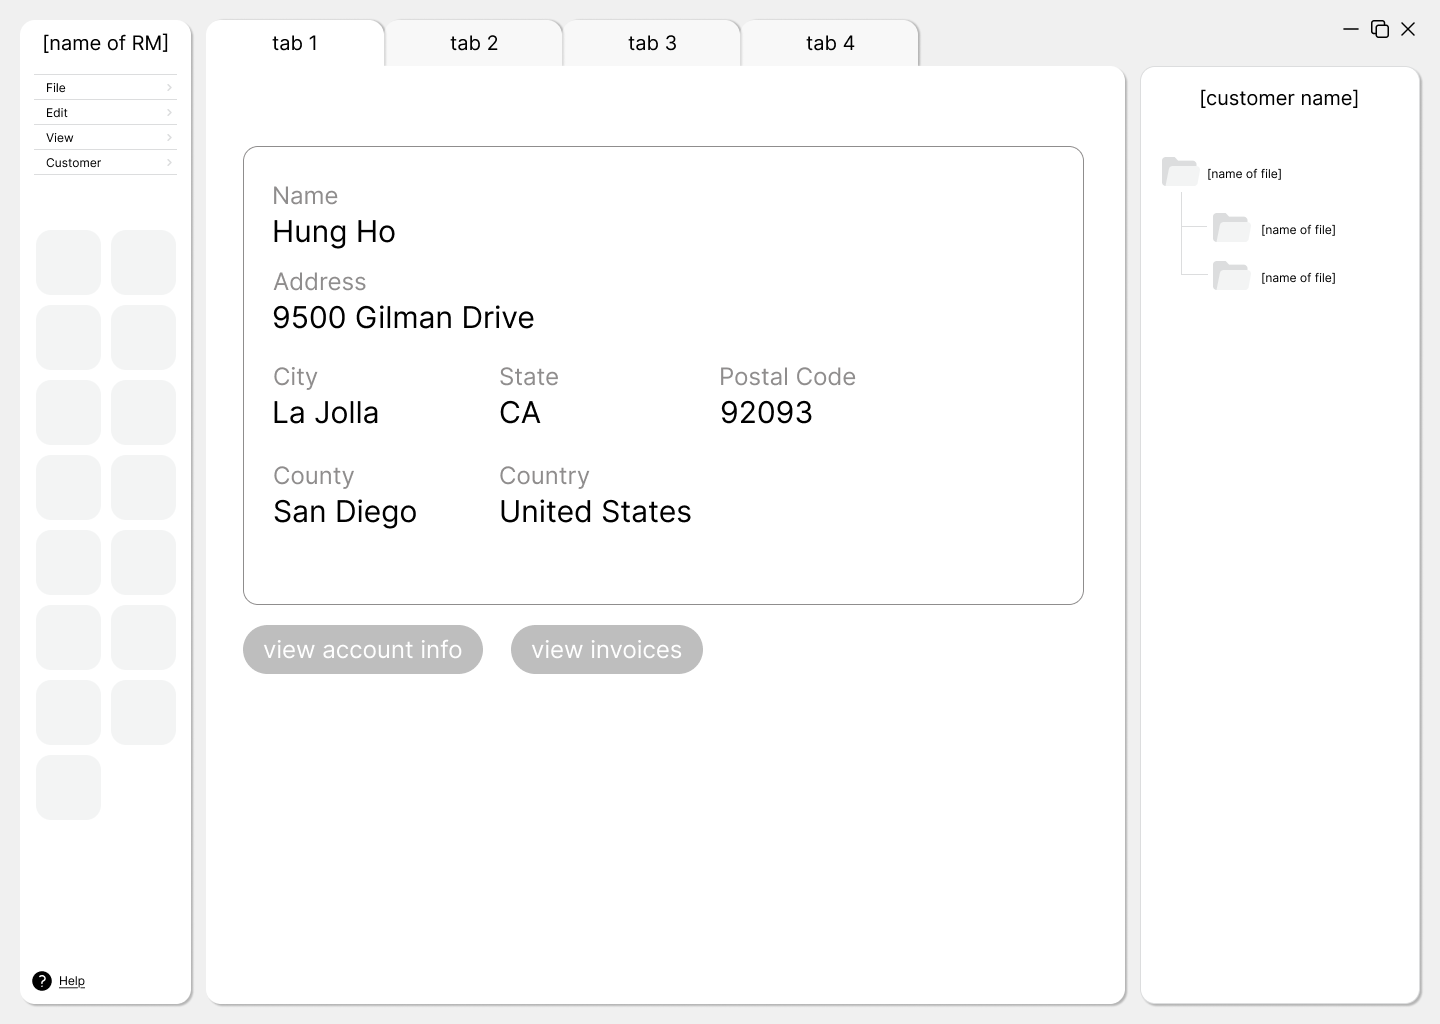The image size is (1440, 1024).
Task: Click the bottommost icon in the left sidebar grid
Action: [x=68, y=787]
